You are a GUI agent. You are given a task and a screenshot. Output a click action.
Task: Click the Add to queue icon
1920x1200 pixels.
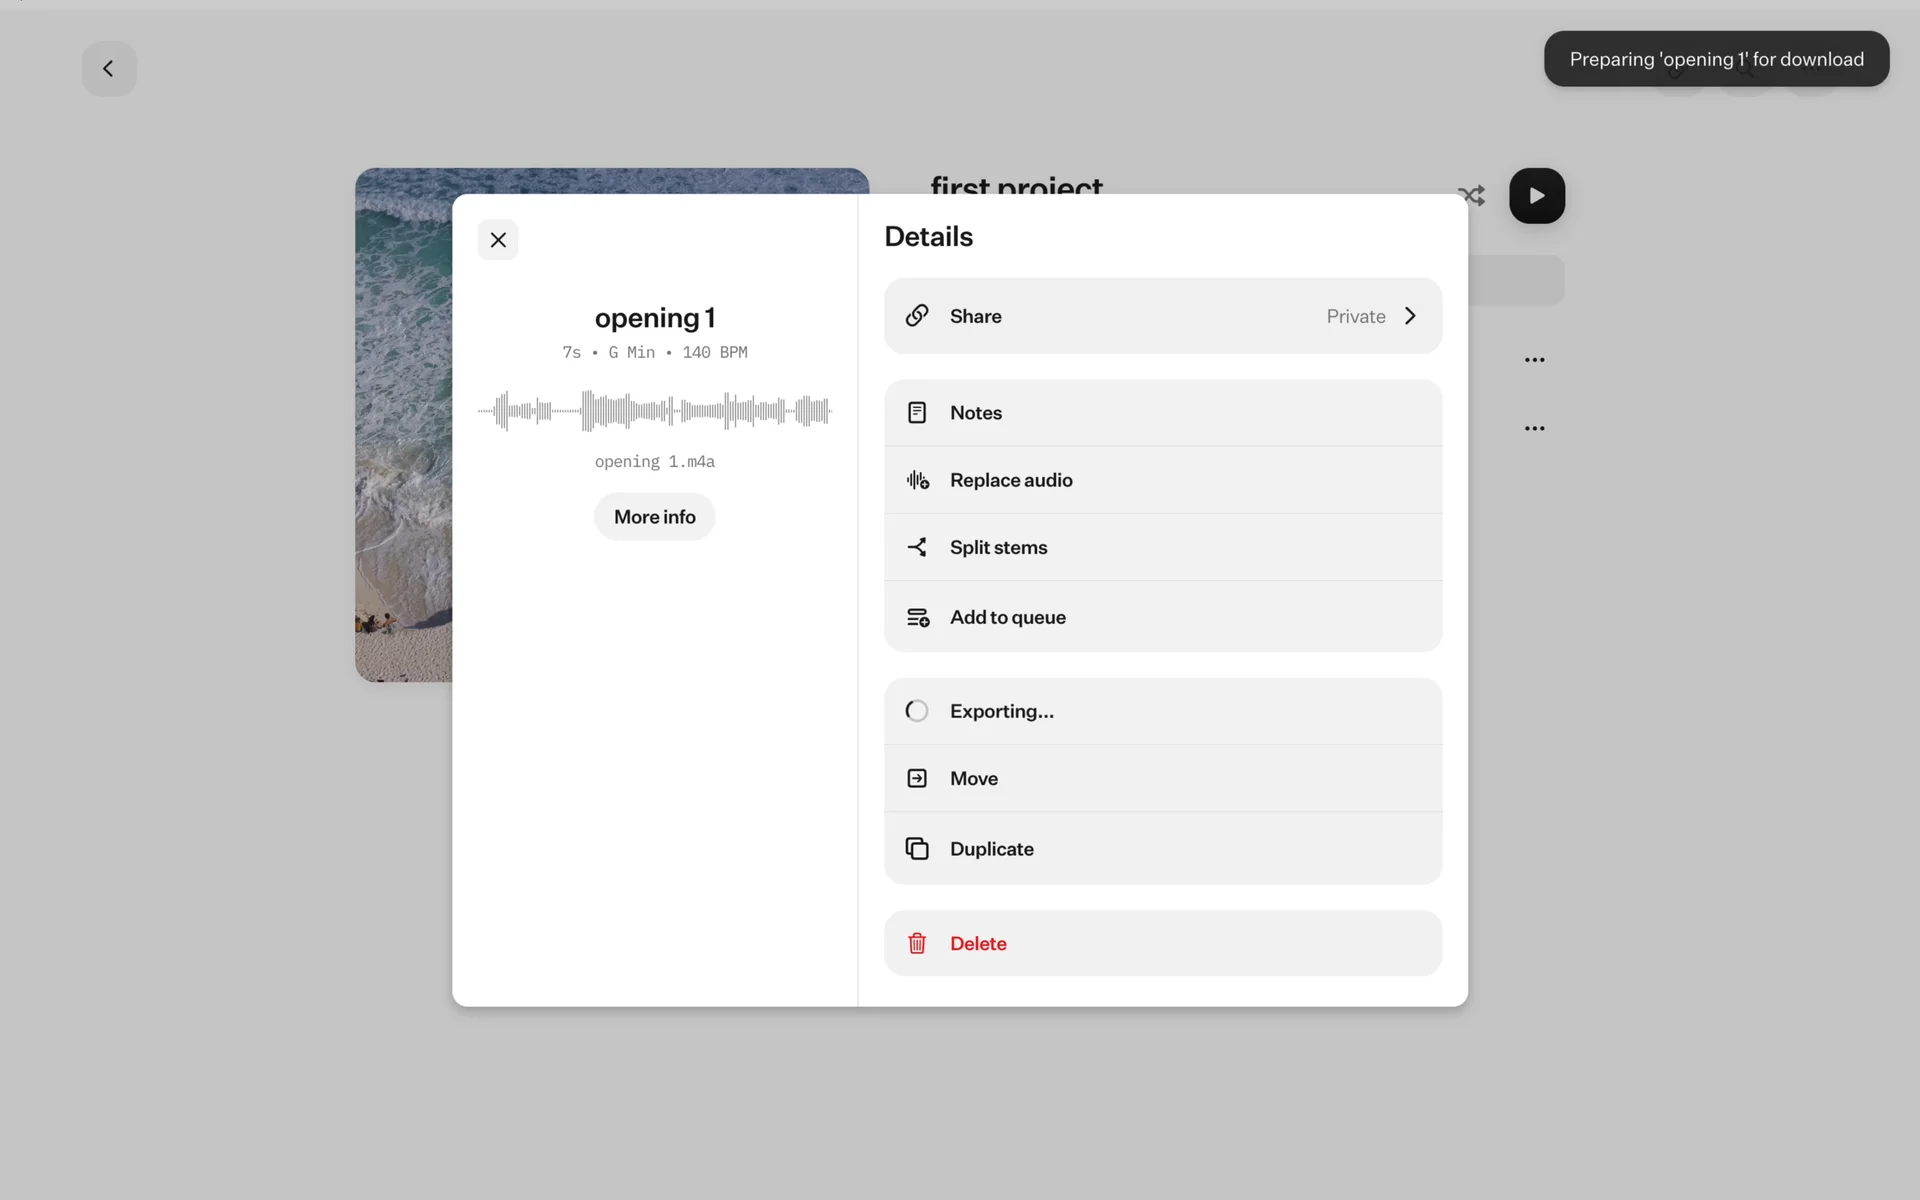tap(917, 618)
